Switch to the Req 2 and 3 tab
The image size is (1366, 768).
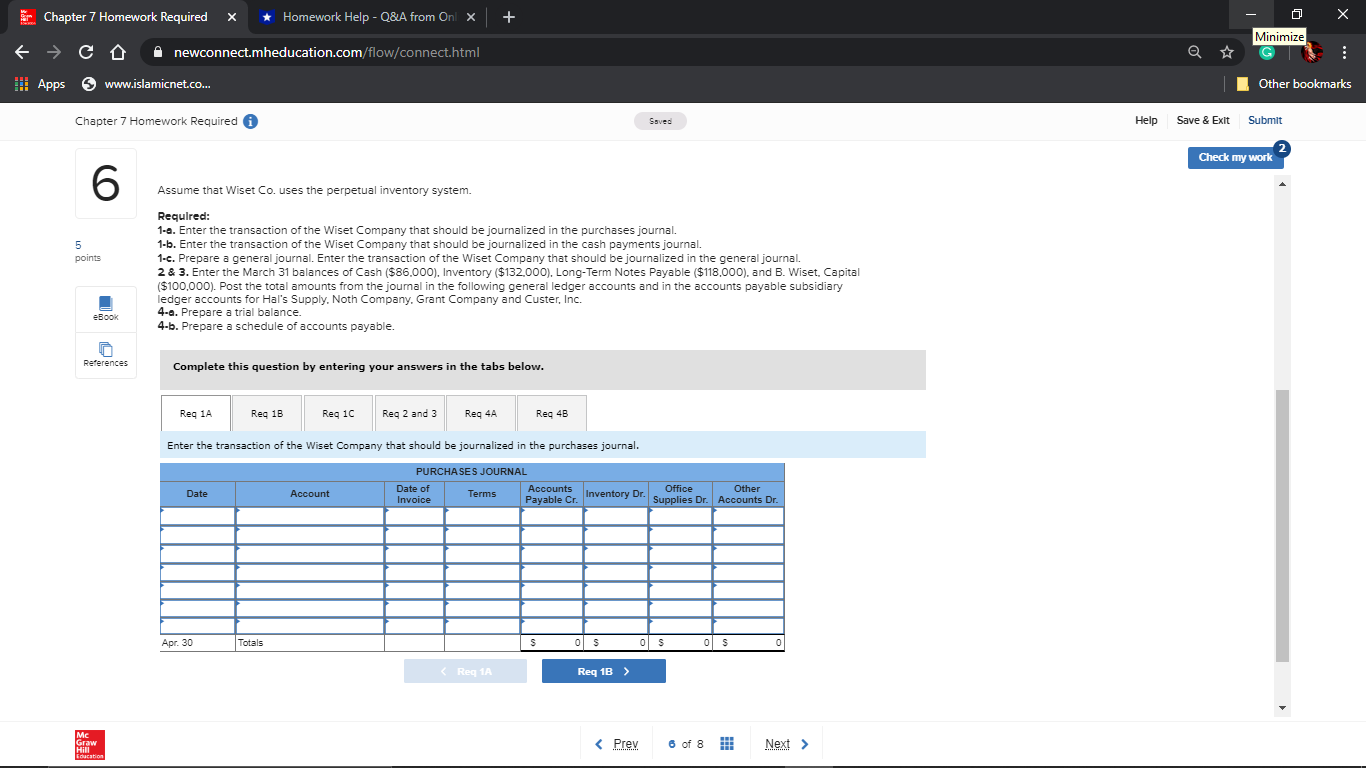click(x=409, y=412)
